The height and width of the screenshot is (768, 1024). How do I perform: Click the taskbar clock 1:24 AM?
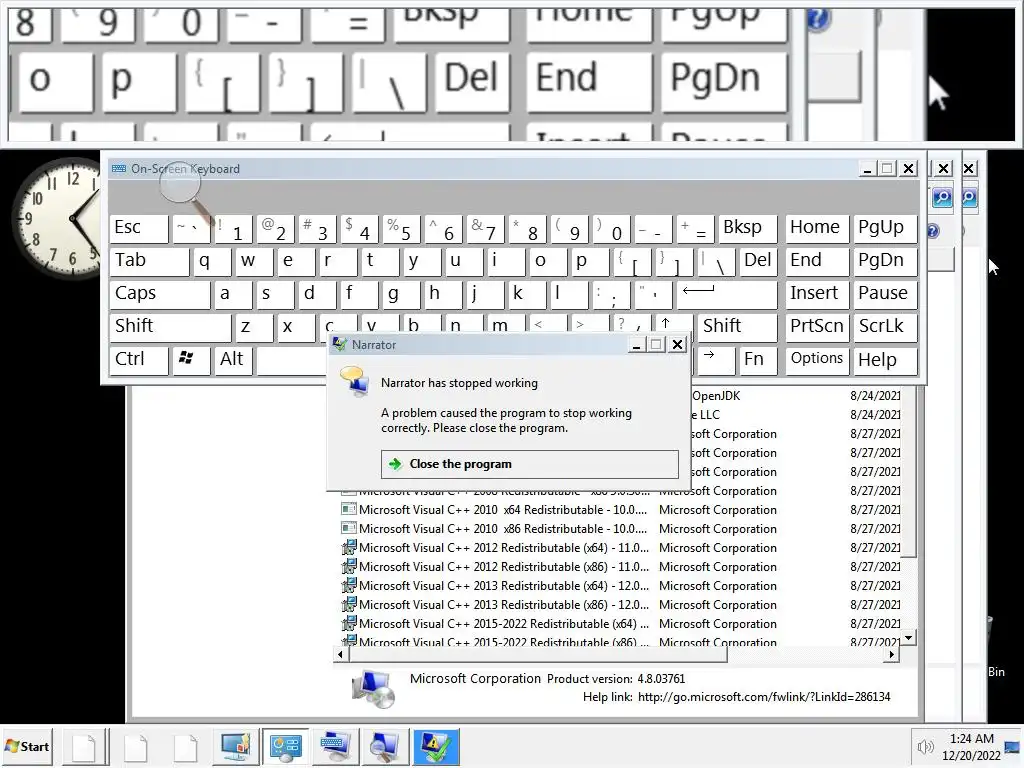click(x=971, y=746)
